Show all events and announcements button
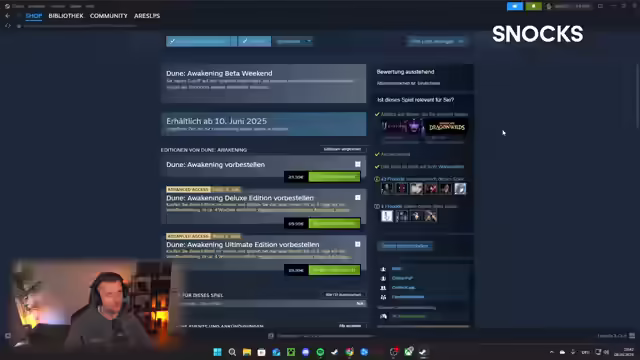 (x=350, y=326)
